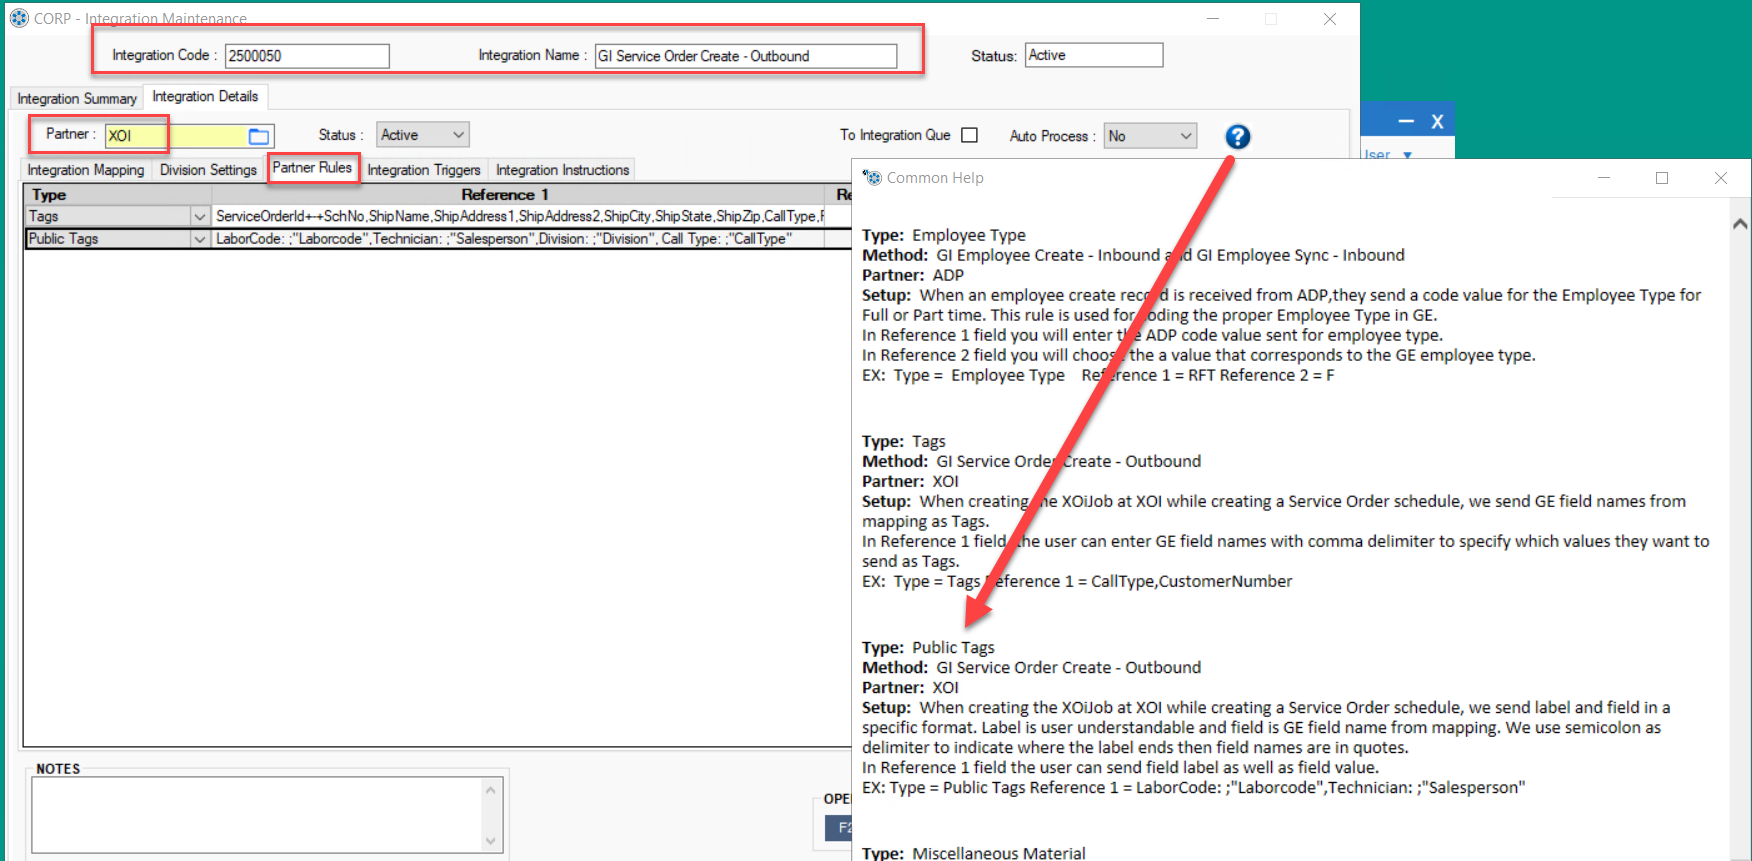Screen dimensions: 1752x861
Task: Minimize the blue background window
Action: pos(1406,122)
